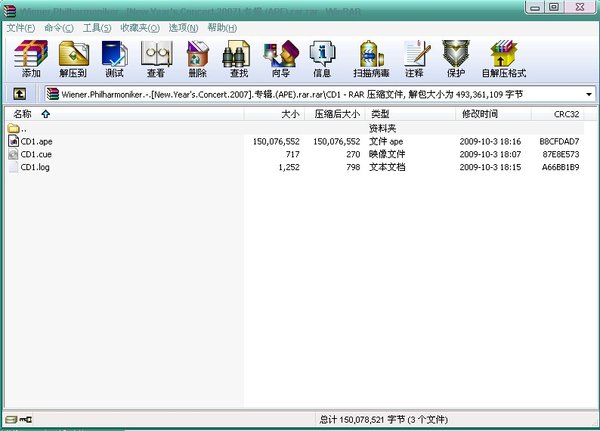Open the 命令(C) menu
Viewport: 600px width, 431px height.
click(59, 28)
